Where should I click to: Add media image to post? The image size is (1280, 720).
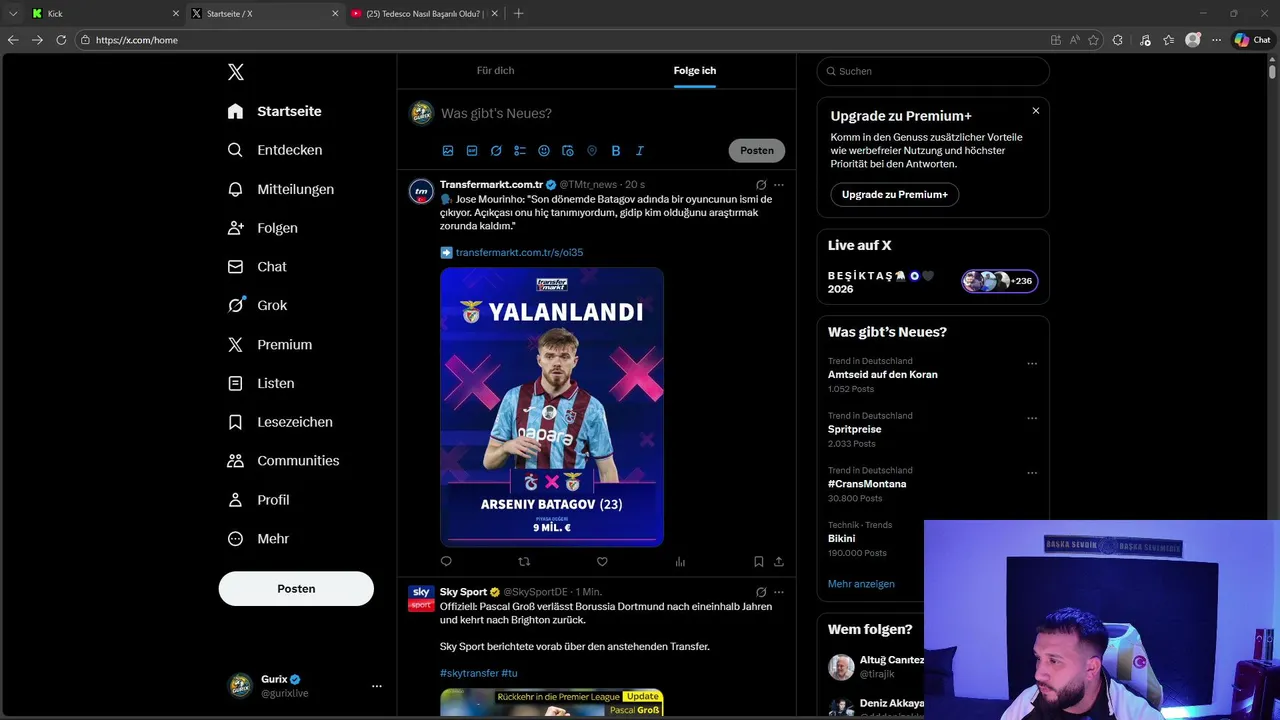point(448,151)
